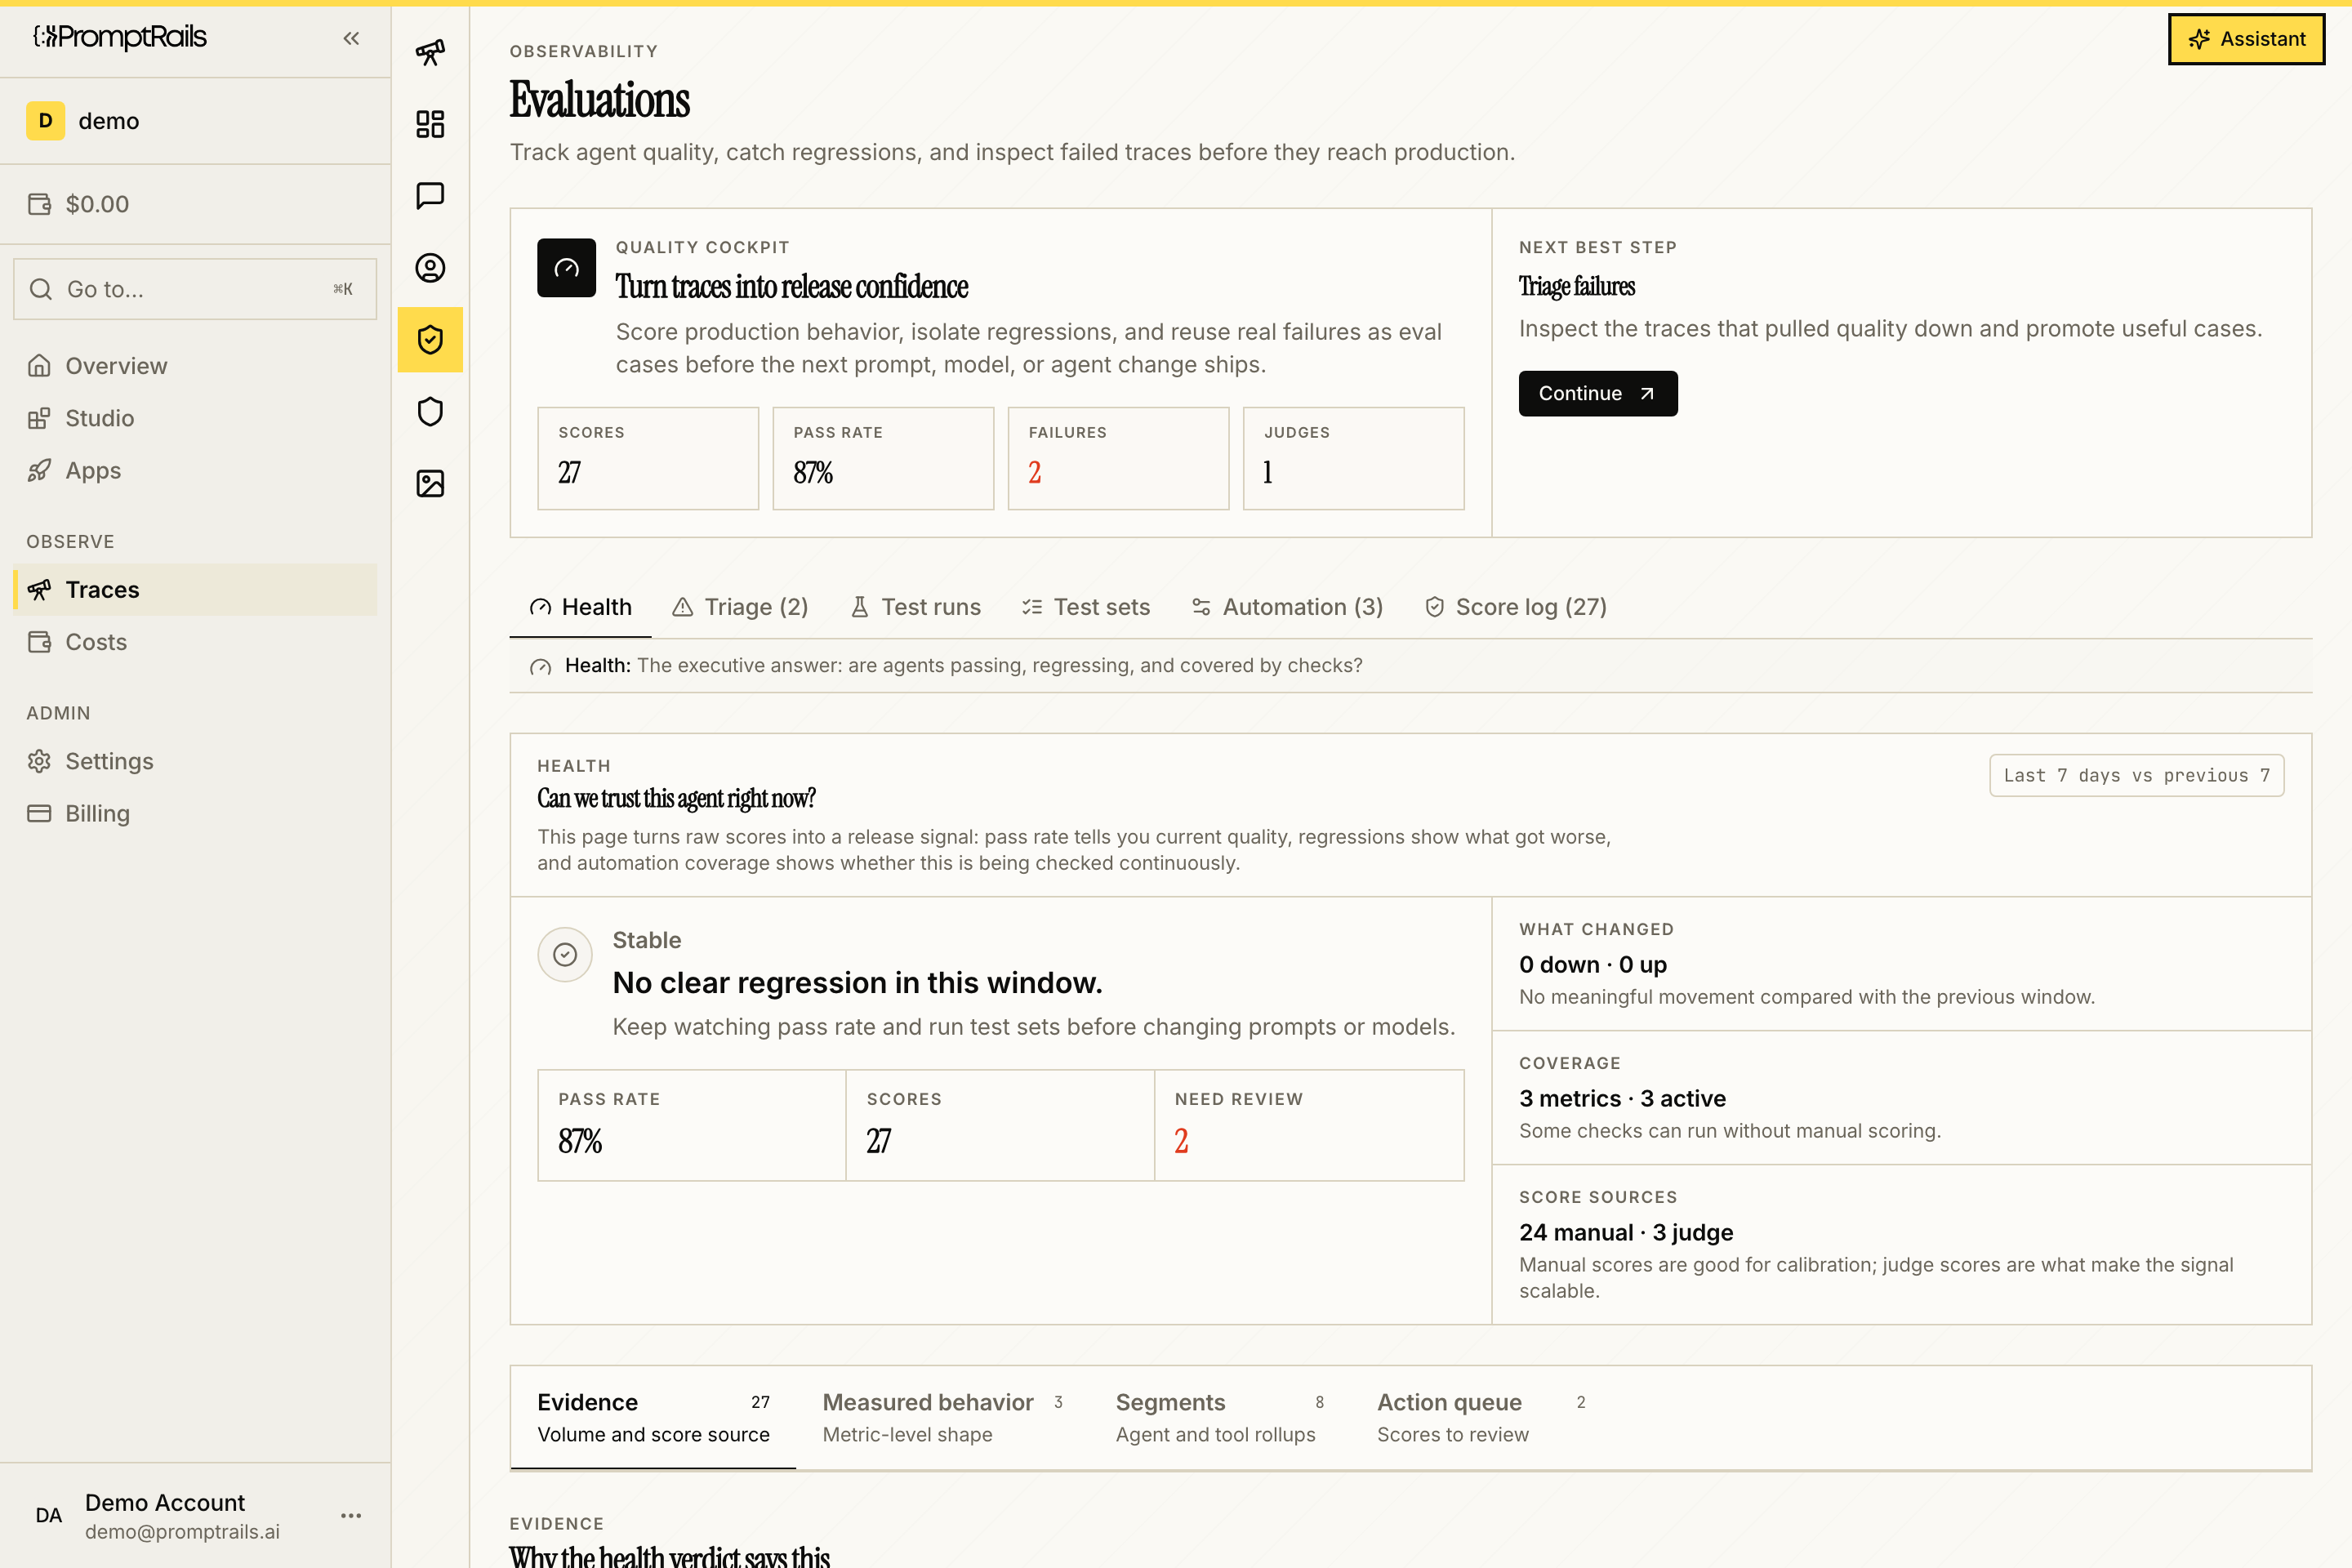The width and height of the screenshot is (2352, 1568).
Task: Click '0 down · 0 up' text
Action: coord(1593,965)
